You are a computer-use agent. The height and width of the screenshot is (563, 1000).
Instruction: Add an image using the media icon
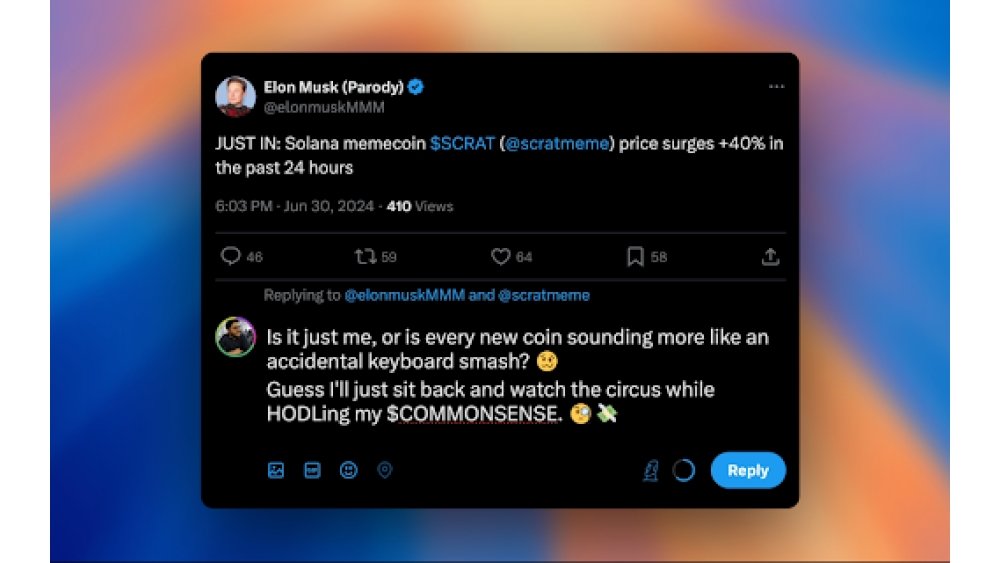tap(276, 470)
